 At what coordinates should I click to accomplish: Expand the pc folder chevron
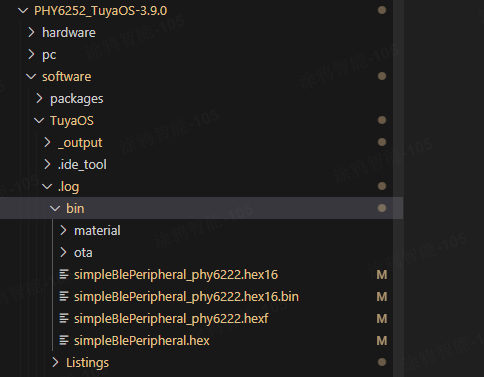(31, 55)
